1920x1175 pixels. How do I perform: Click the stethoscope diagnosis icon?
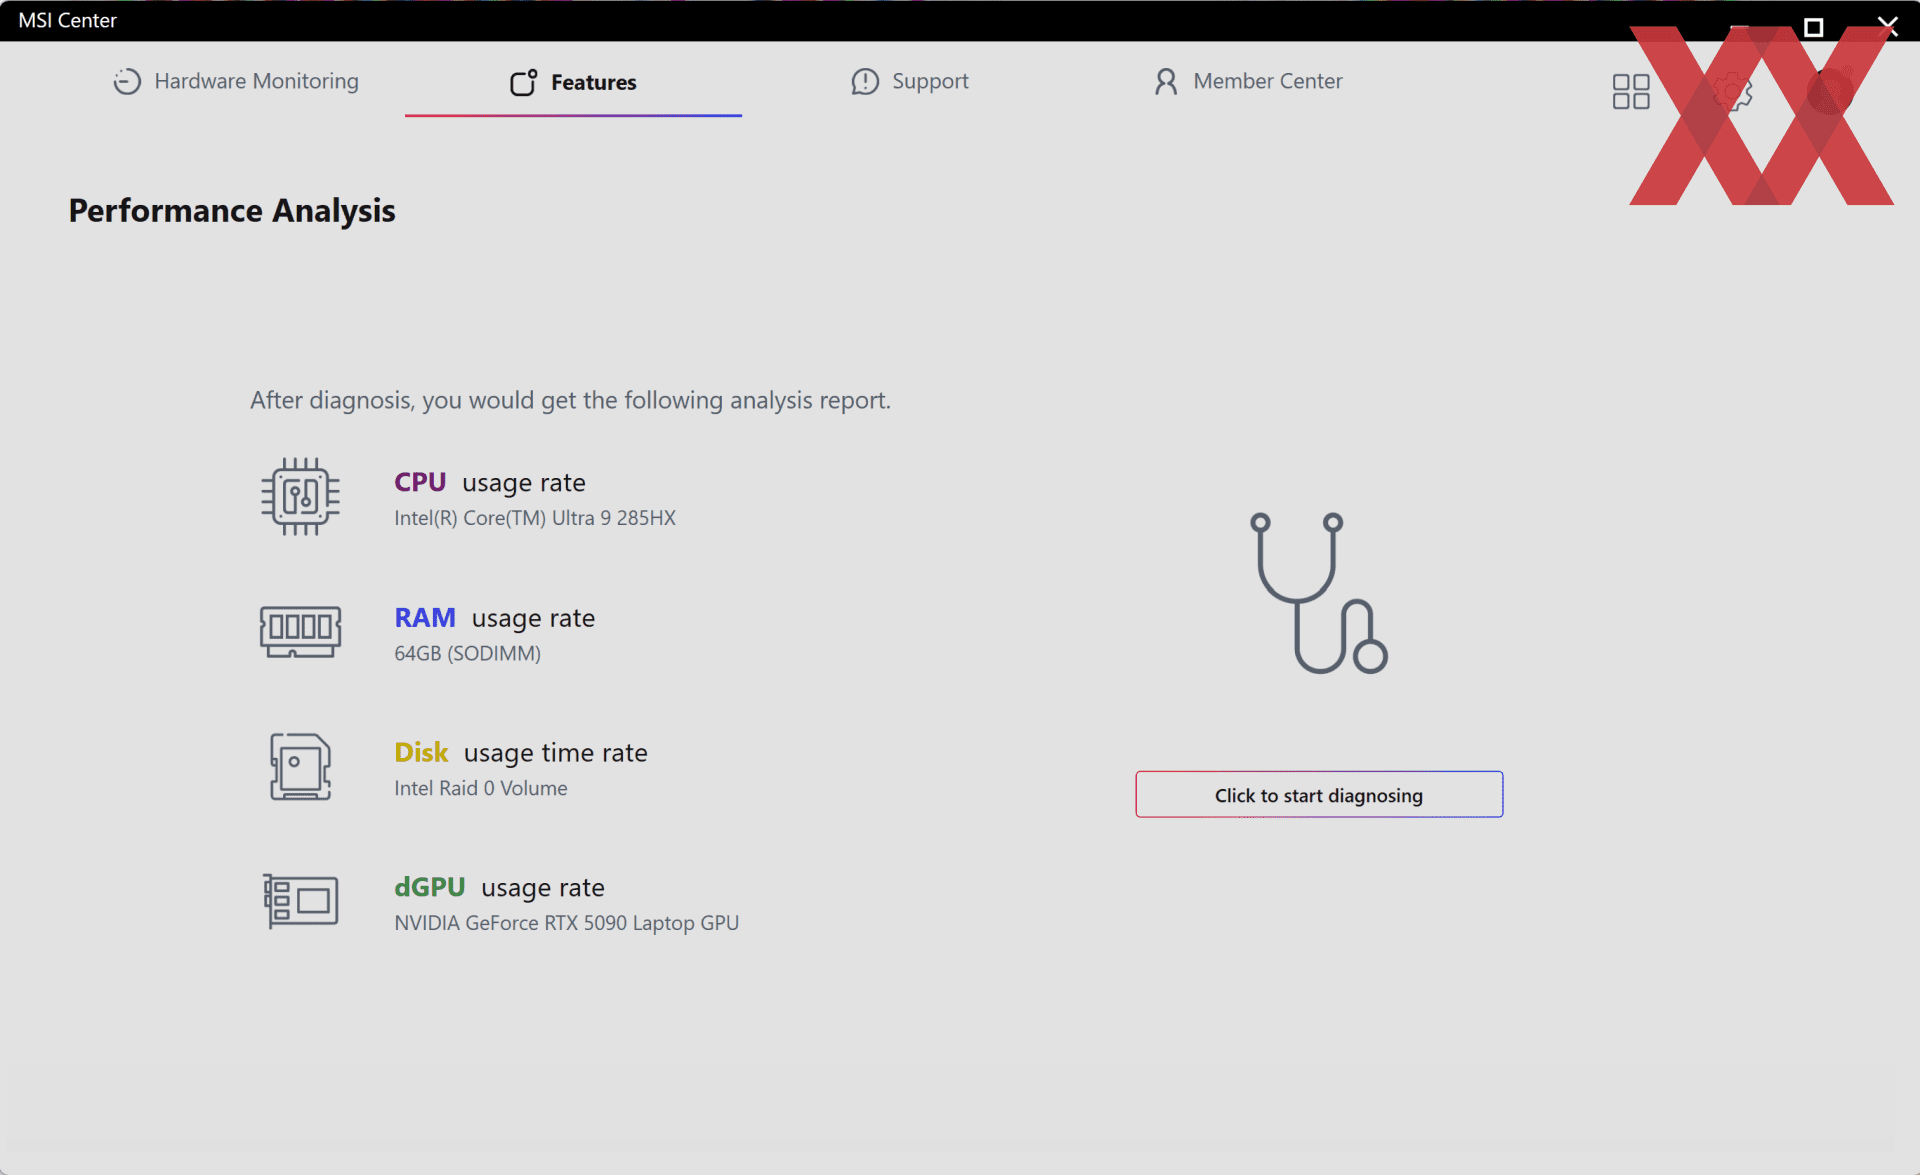click(1319, 593)
